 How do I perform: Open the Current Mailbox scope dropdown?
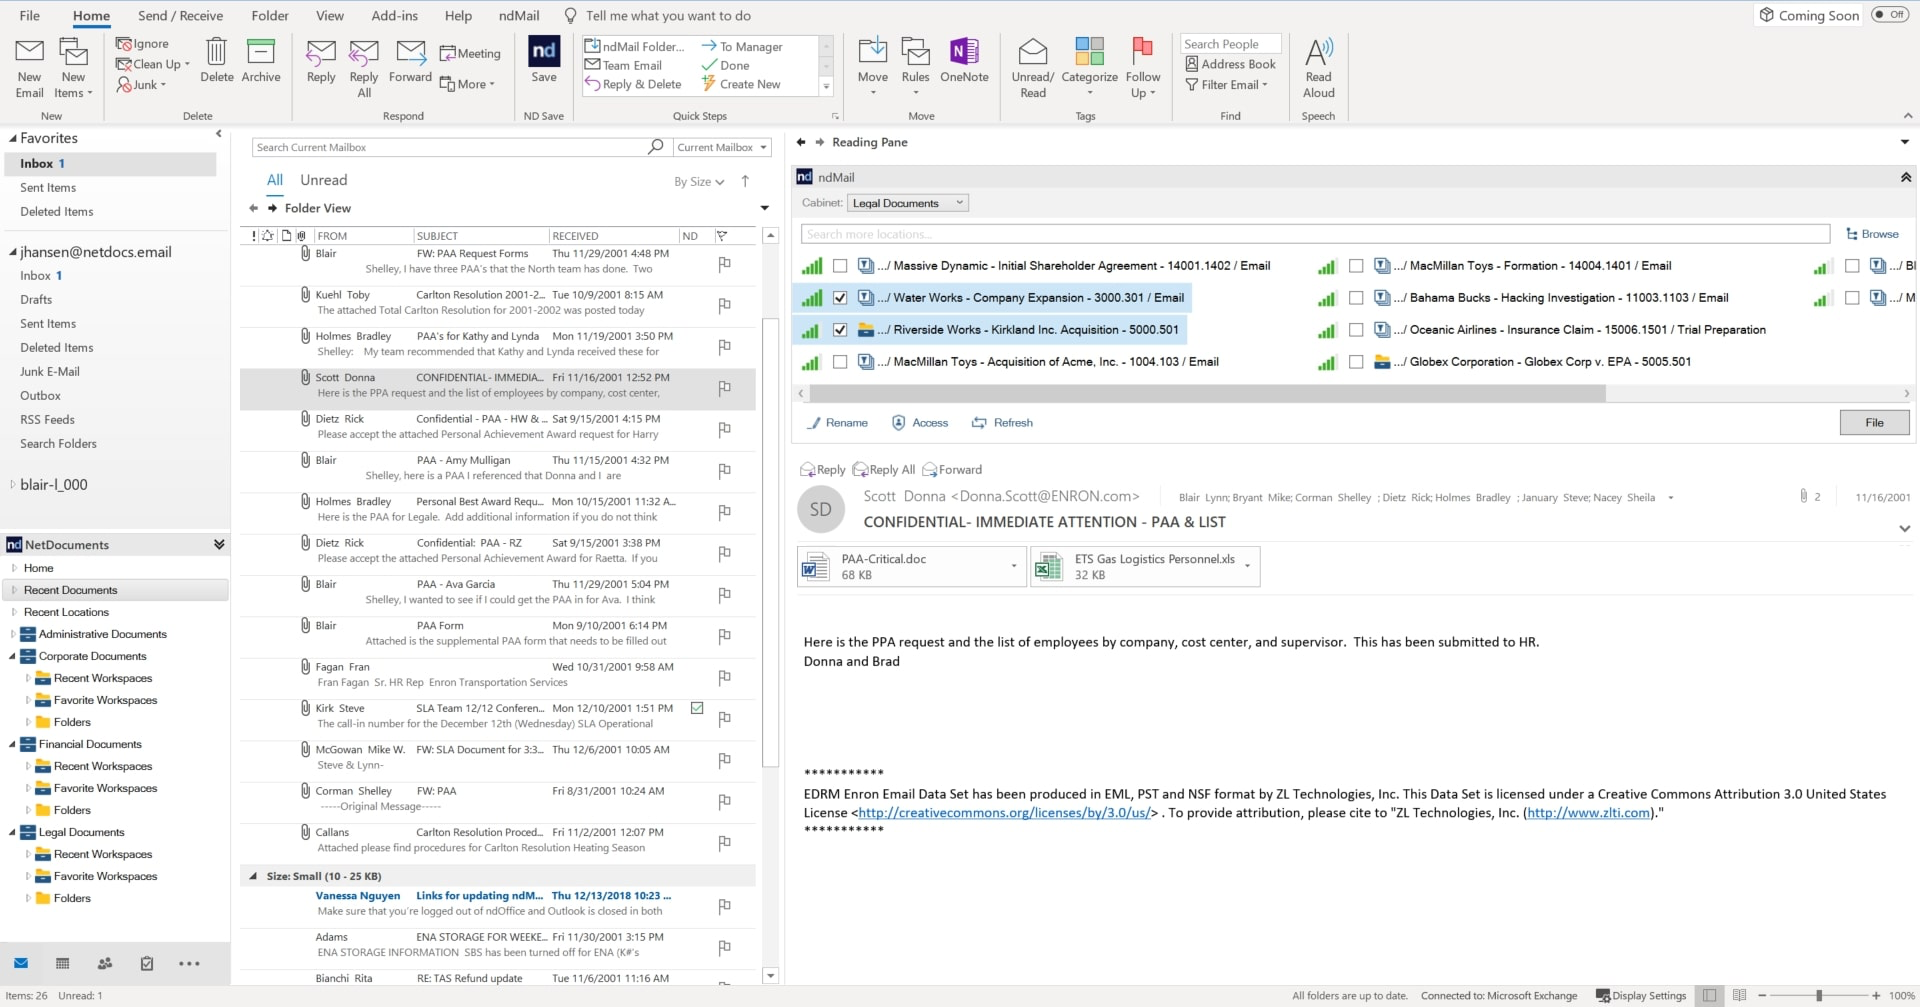722,147
